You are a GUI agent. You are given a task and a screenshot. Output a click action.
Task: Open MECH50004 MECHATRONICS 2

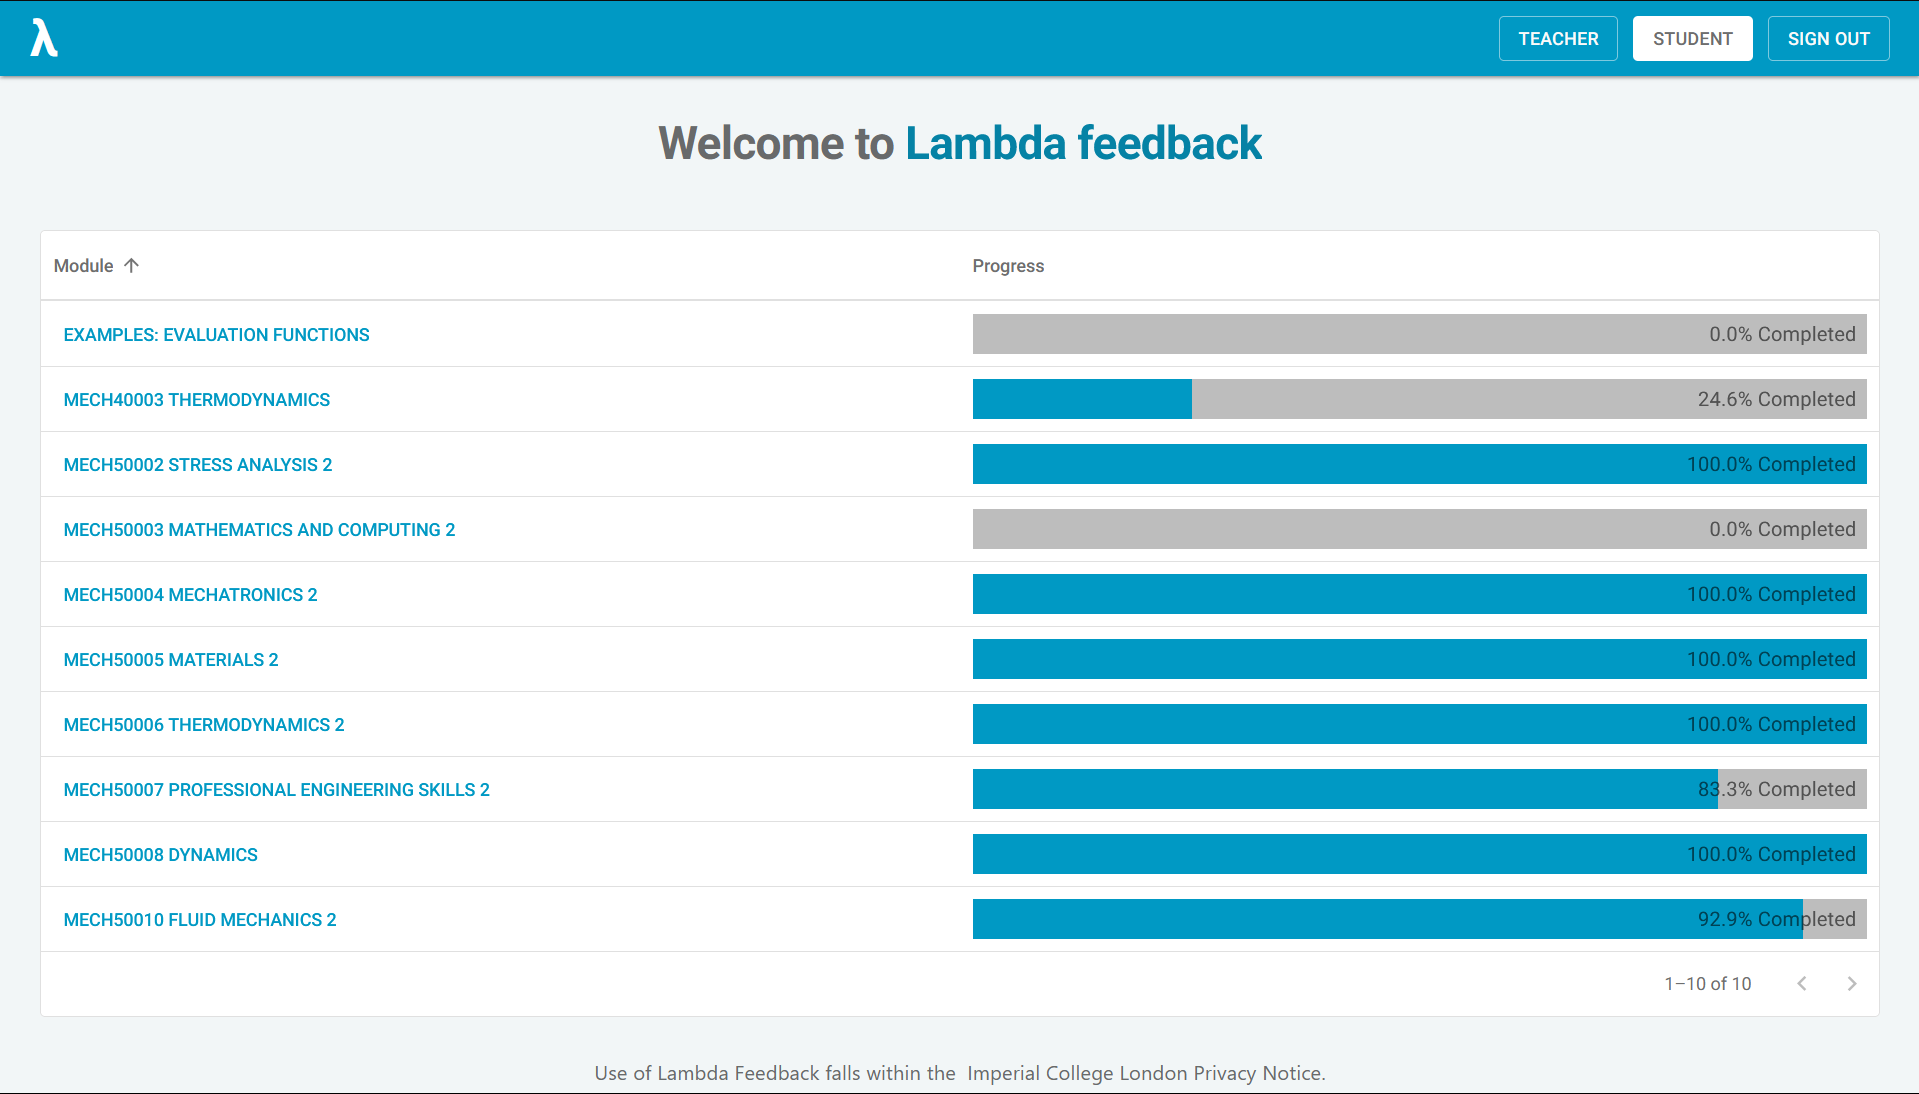tap(190, 594)
